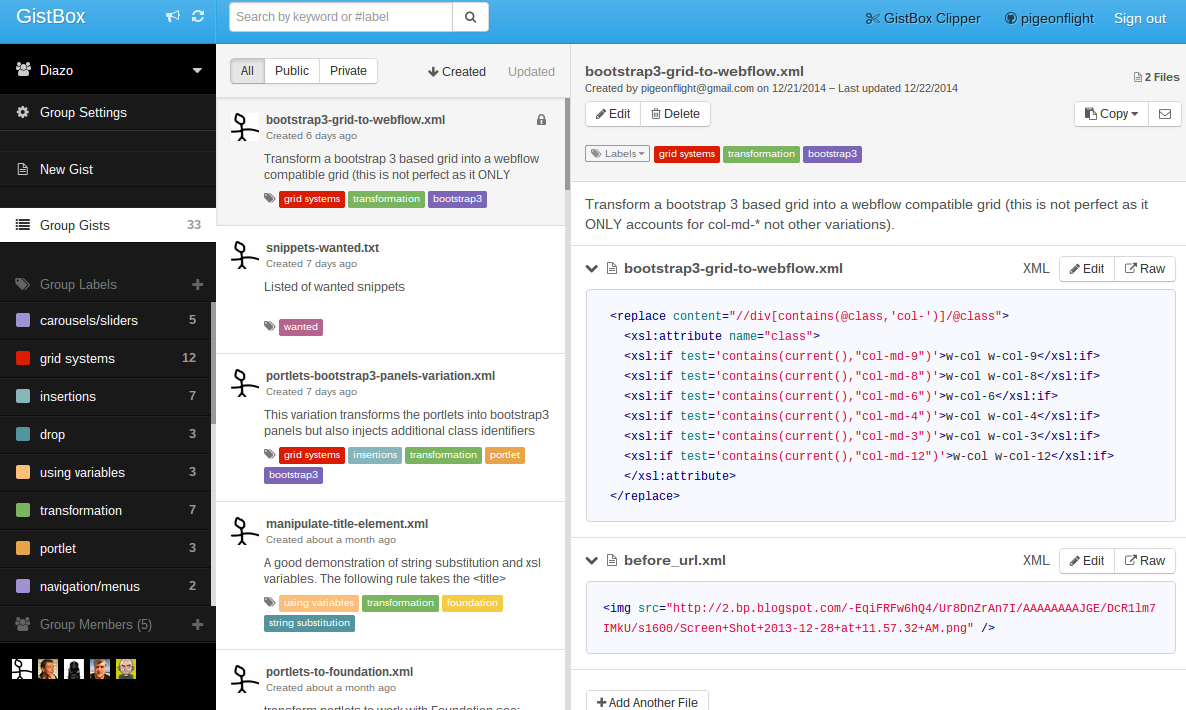Click the red grid systems color swatch
Image resolution: width=1186 pixels, height=710 pixels.
click(x=23, y=358)
